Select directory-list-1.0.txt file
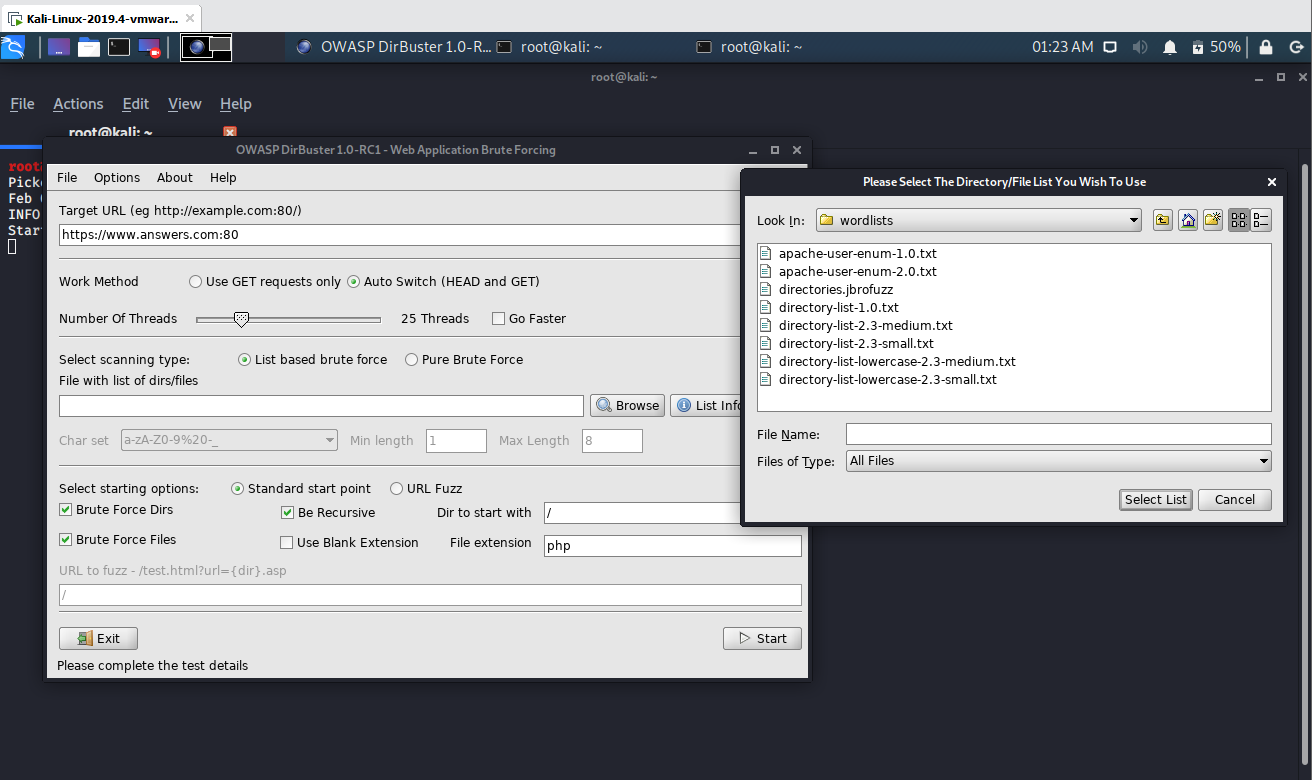This screenshot has width=1312, height=780. tap(838, 308)
